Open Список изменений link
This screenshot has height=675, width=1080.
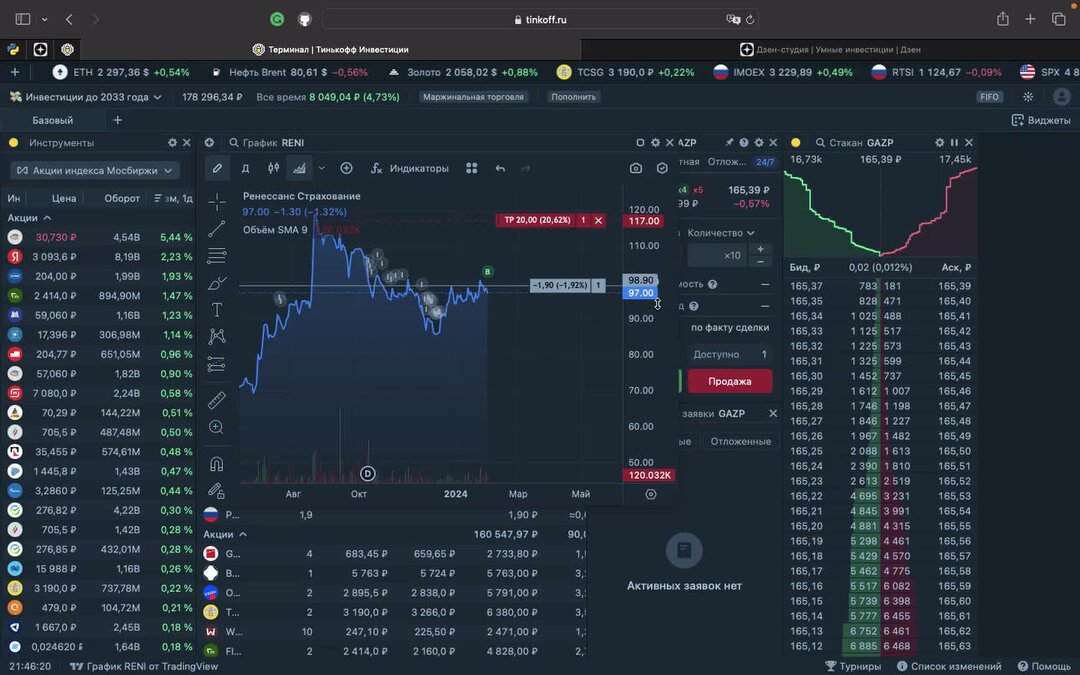tap(949, 666)
